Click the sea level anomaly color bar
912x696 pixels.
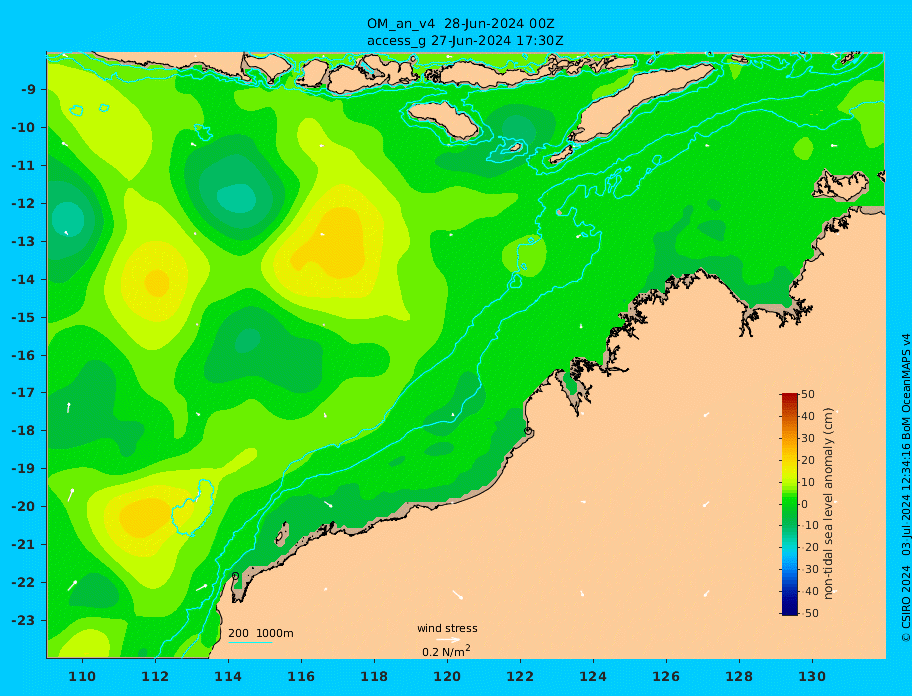pos(789,504)
